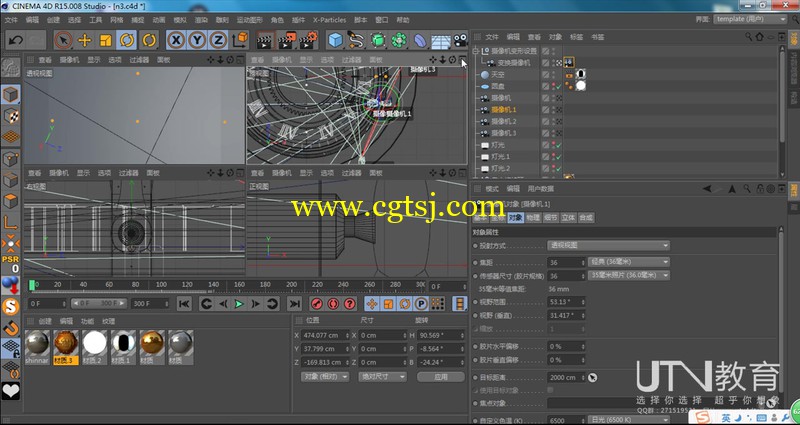
Task: Open the 35毫米照片 sensor size dropdown
Action: [x=629, y=275]
